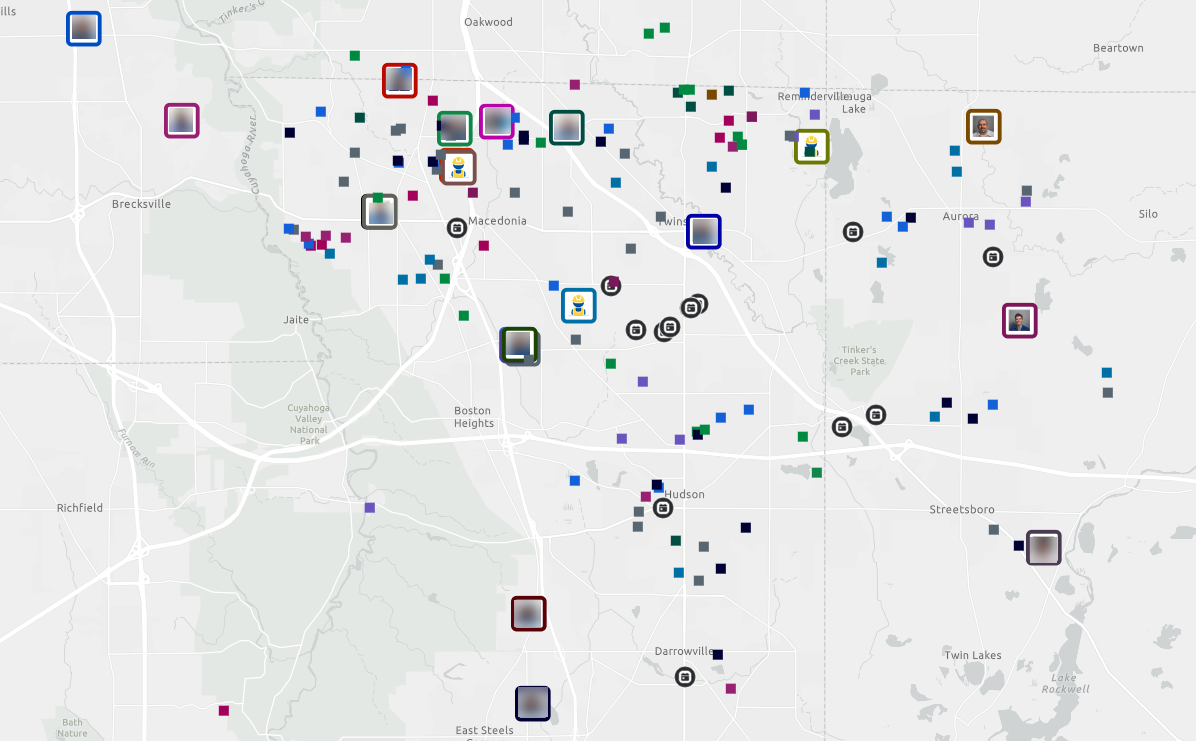1196x741 pixels.
Task: Select the appointment icon near Darrowville
Action: pos(684,676)
